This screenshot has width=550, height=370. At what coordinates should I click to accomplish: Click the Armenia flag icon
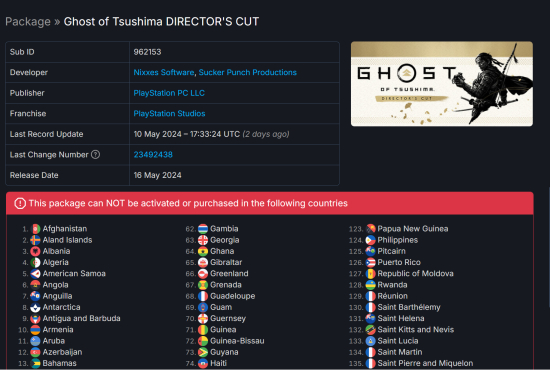35,330
